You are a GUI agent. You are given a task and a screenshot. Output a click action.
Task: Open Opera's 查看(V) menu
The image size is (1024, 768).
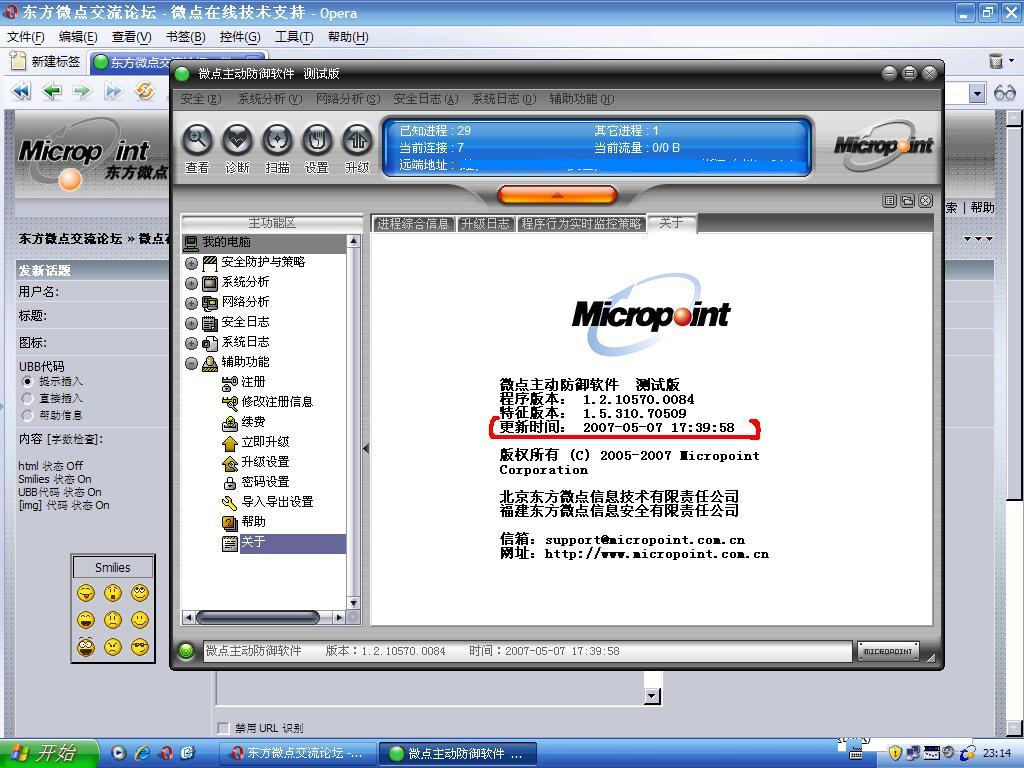(x=131, y=37)
